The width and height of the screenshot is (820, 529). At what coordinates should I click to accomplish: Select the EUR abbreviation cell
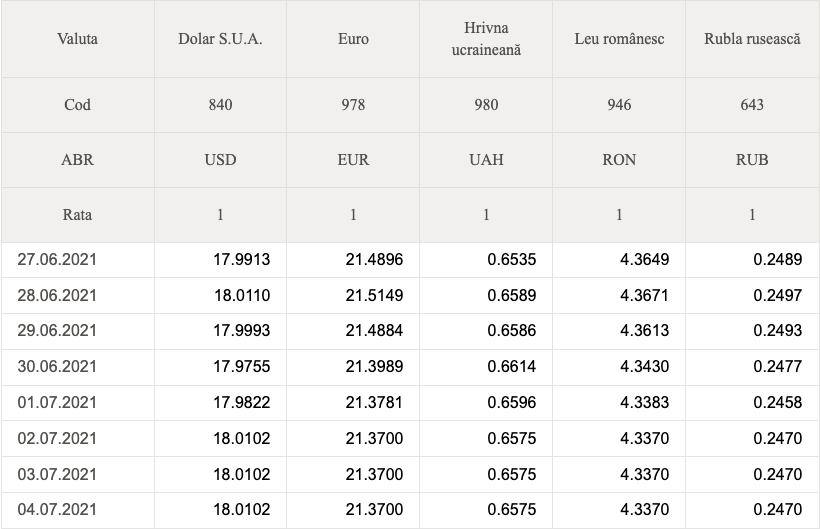[x=353, y=160]
